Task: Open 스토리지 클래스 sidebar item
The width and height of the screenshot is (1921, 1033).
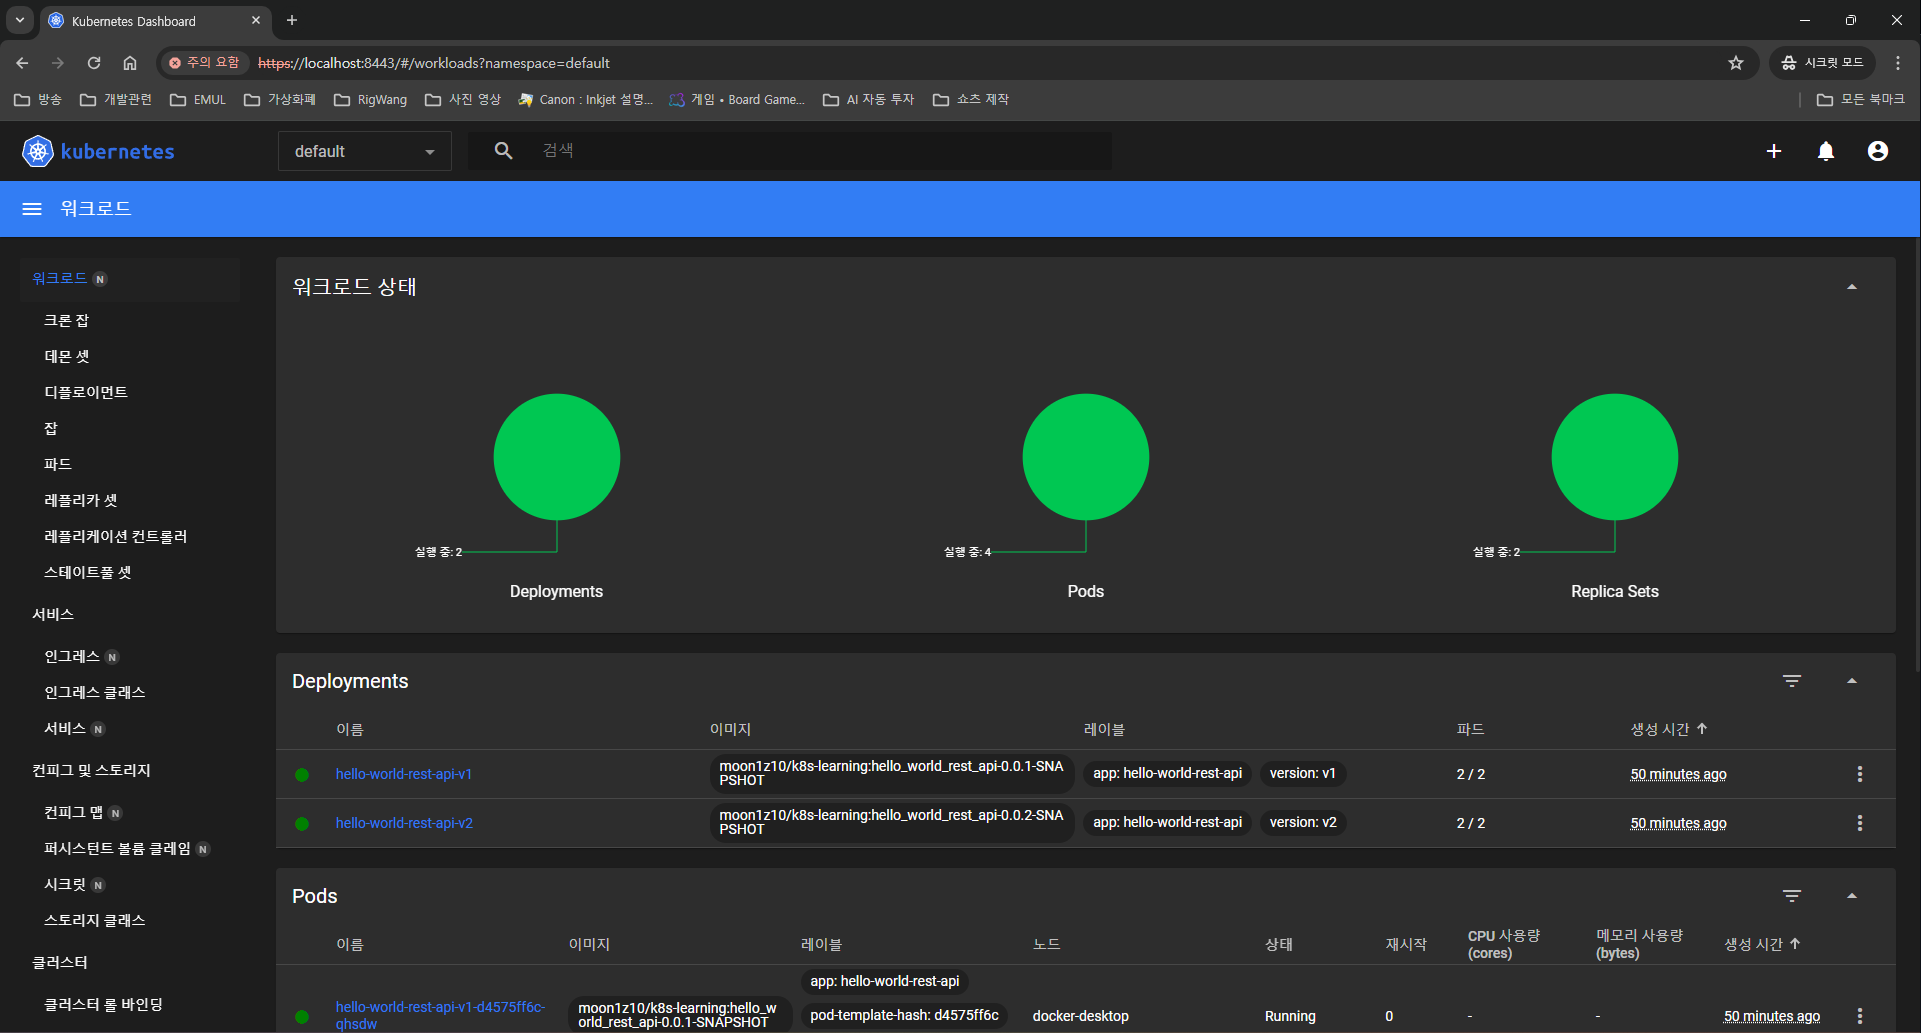Action: [95, 920]
